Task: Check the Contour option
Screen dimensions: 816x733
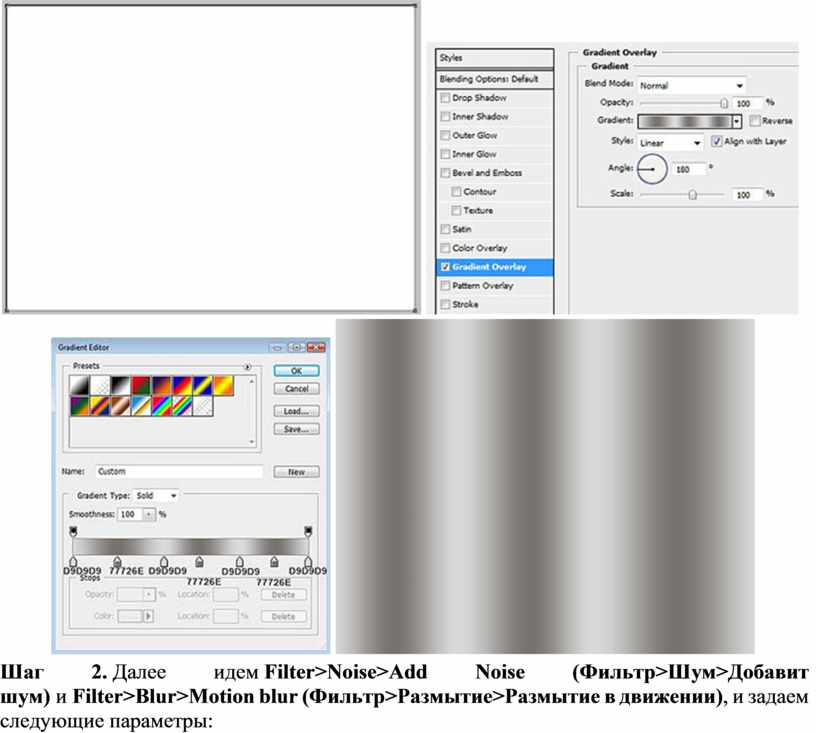Action: (456, 191)
